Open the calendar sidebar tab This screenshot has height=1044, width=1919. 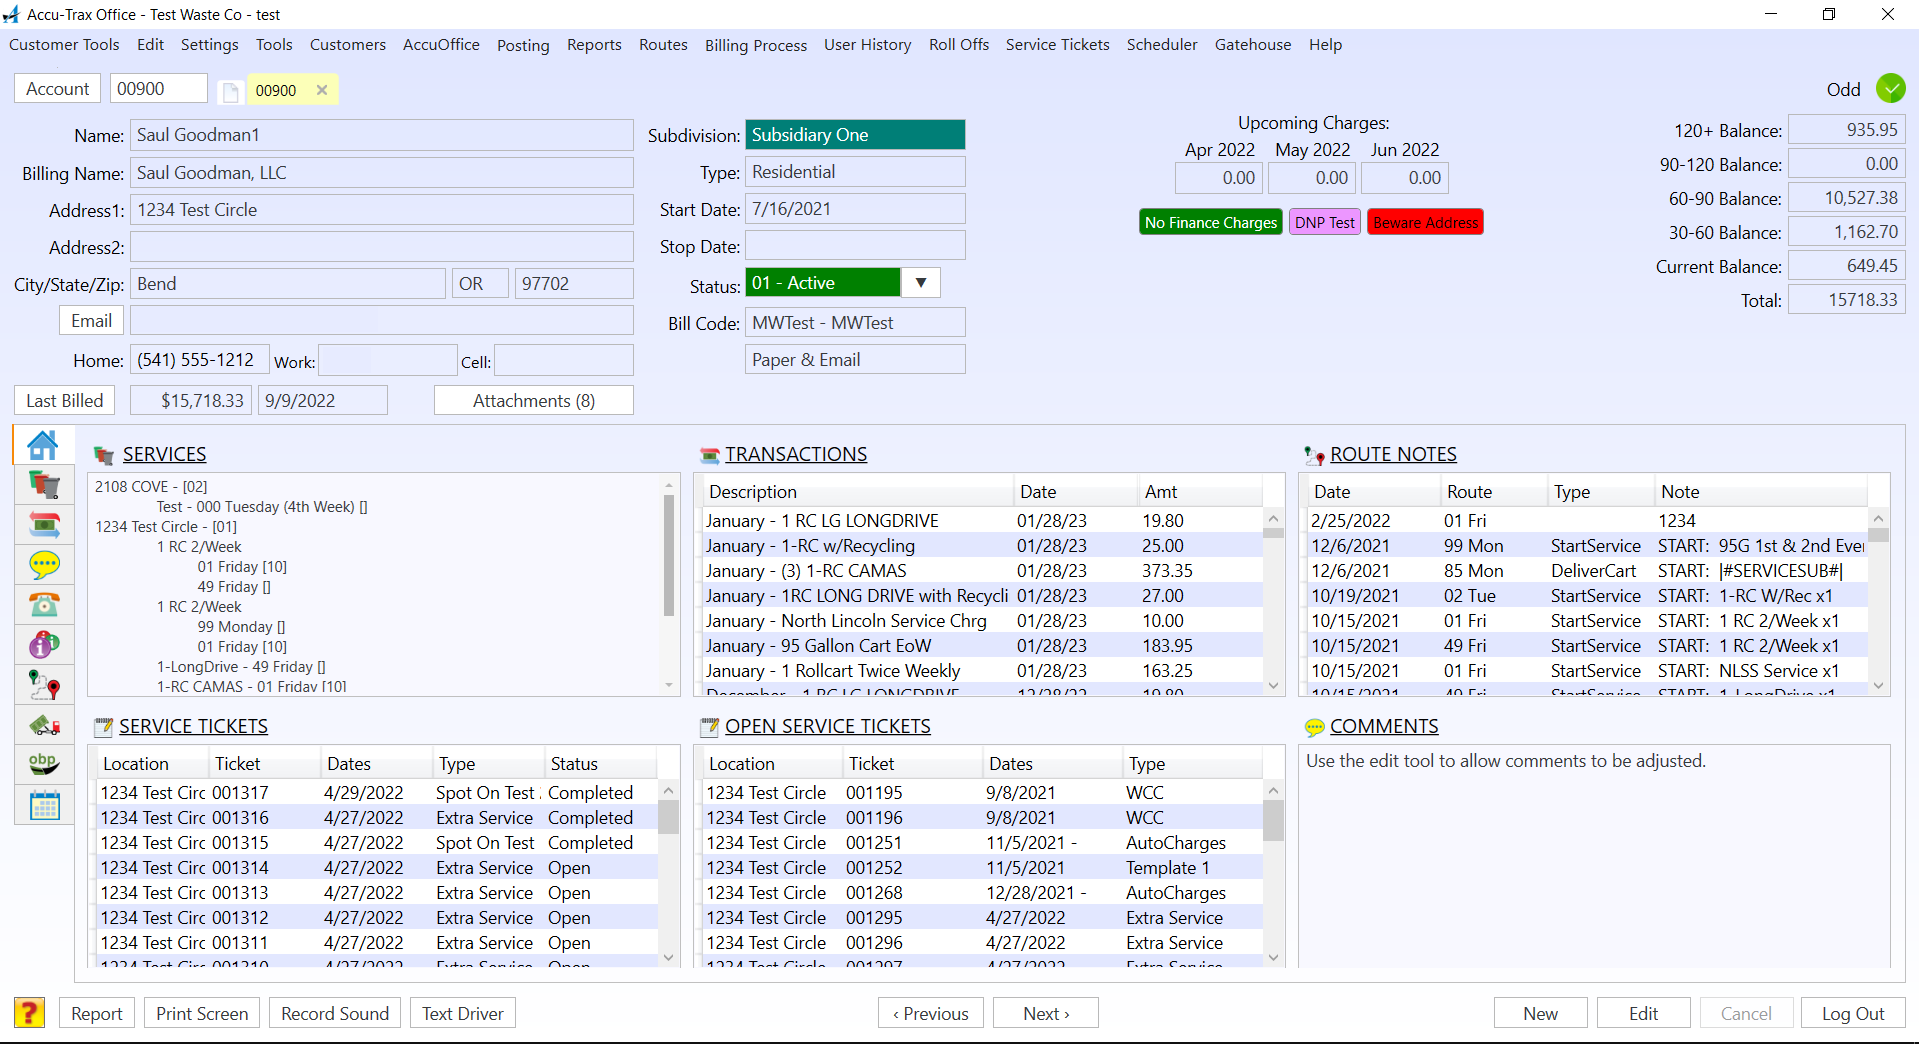44,805
